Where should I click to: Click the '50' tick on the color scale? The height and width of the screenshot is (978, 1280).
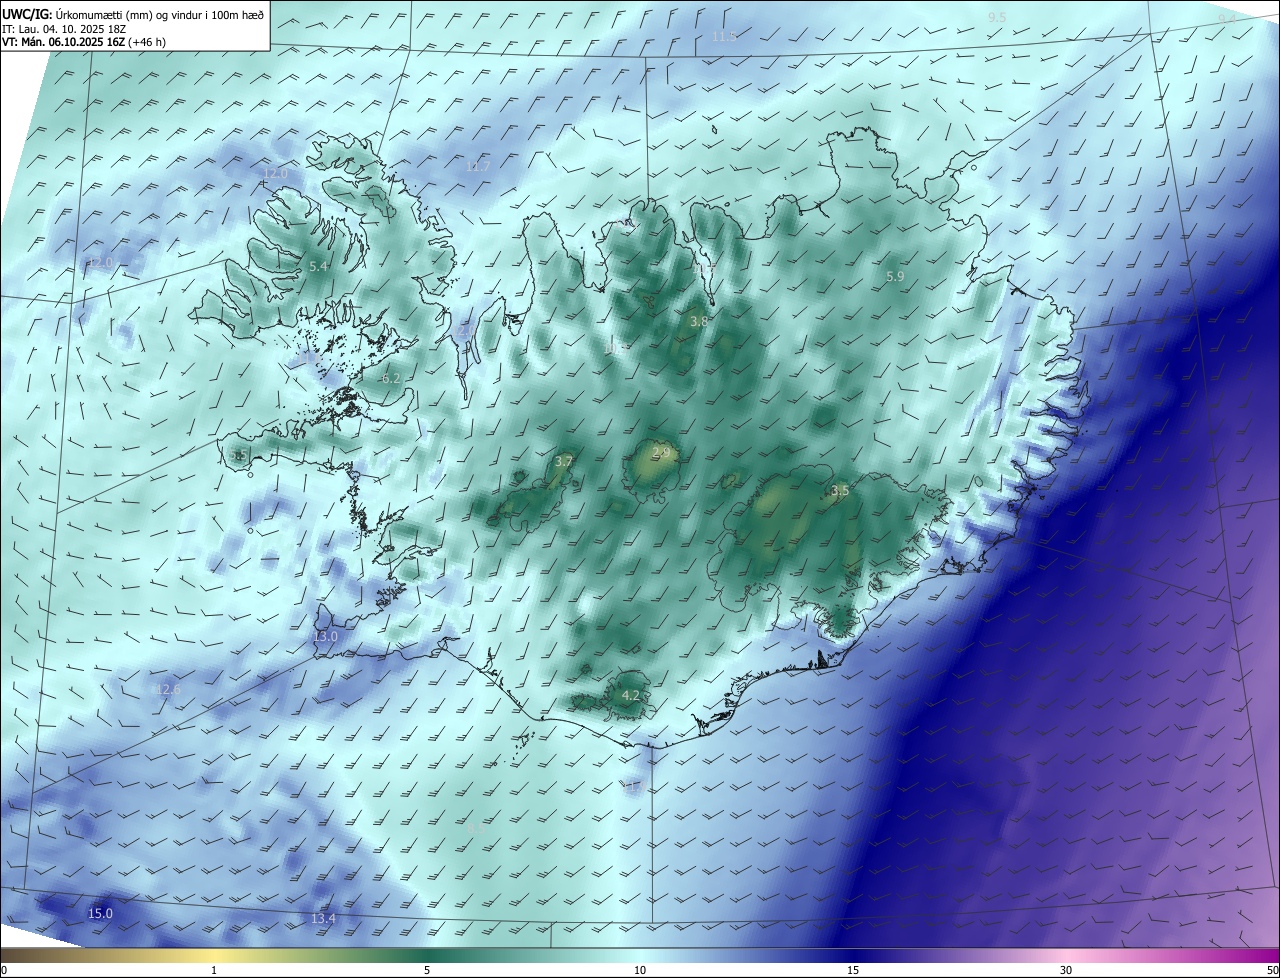(x=1271, y=970)
